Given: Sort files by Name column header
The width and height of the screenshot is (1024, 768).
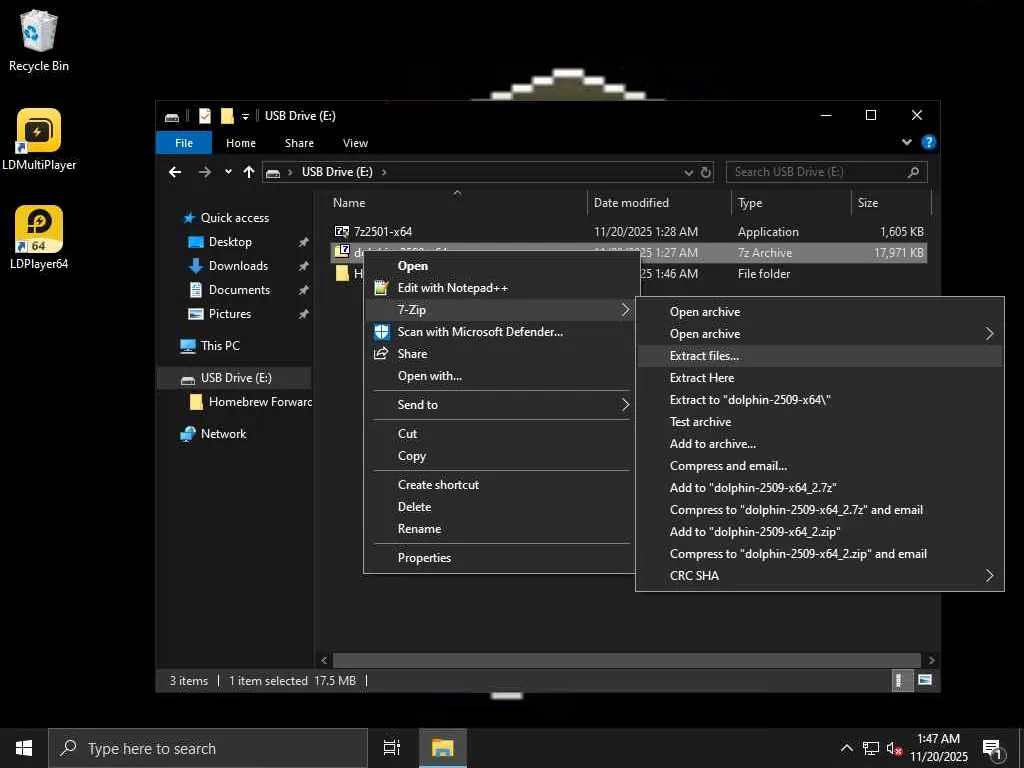Looking at the screenshot, I should click(x=349, y=202).
